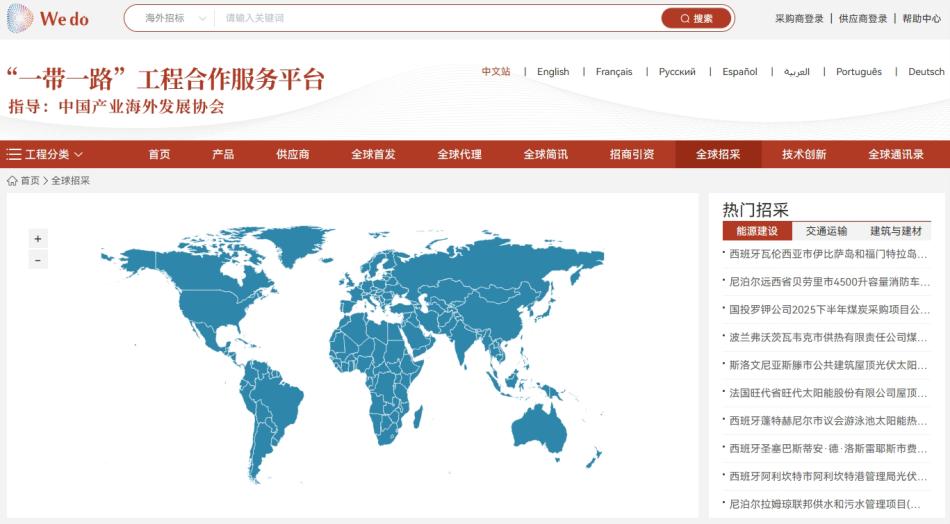
Task: Expand the 工程分类 category chevron
Action: (x=78, y=154)
